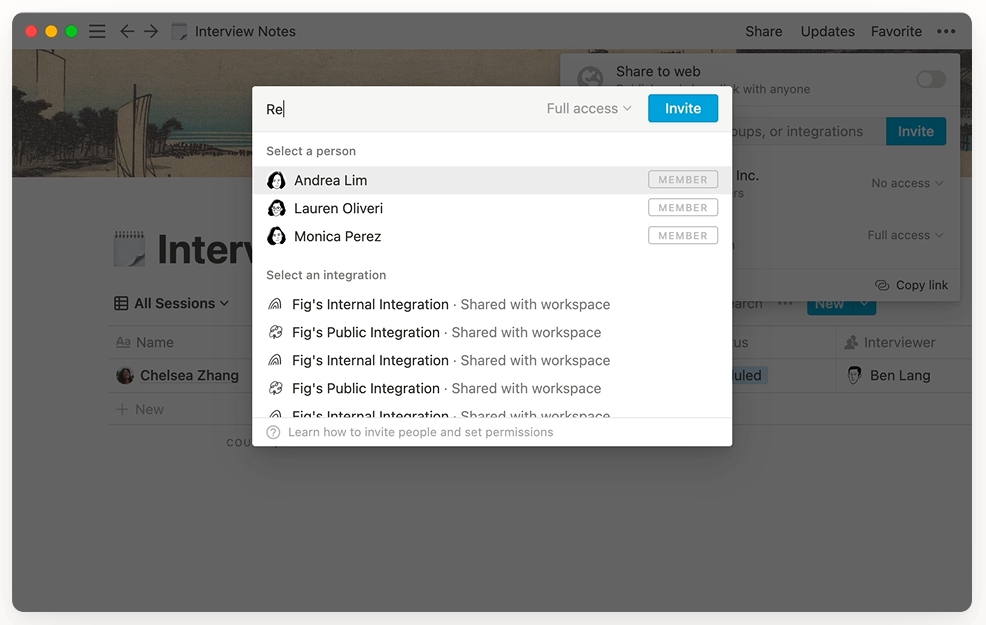This screenshot has height=625, width=986.
Task: Select the second Fig's Public Integration row
Action: (x=492, y=389)
